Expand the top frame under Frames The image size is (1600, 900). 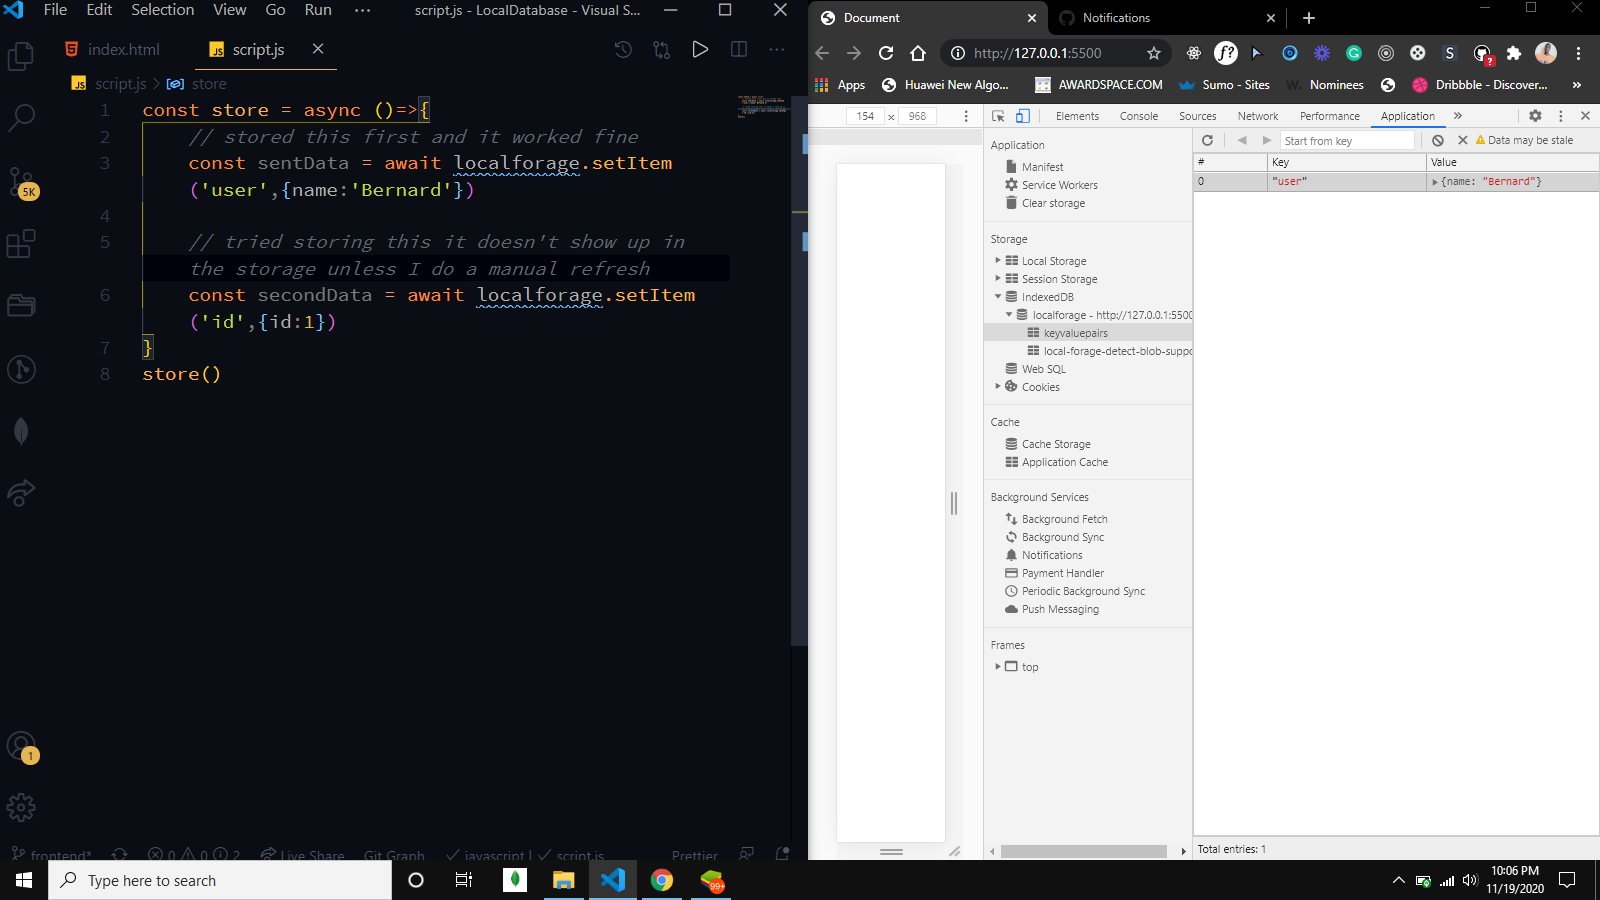tap(997, 666)
